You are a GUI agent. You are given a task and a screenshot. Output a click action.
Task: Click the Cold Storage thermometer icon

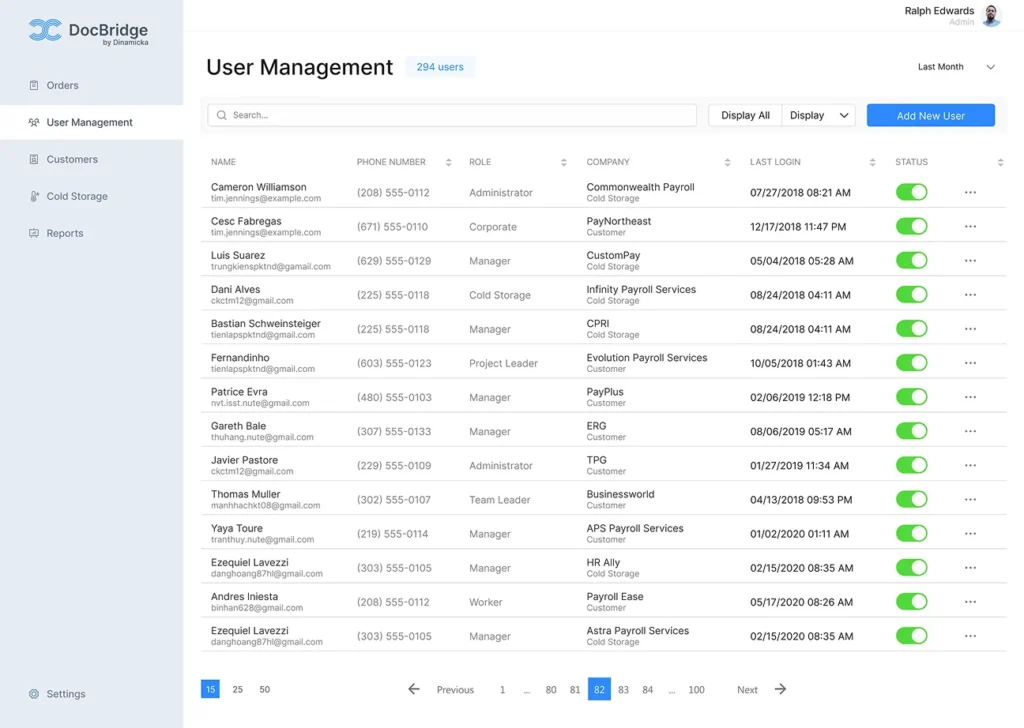coord(34,196)
